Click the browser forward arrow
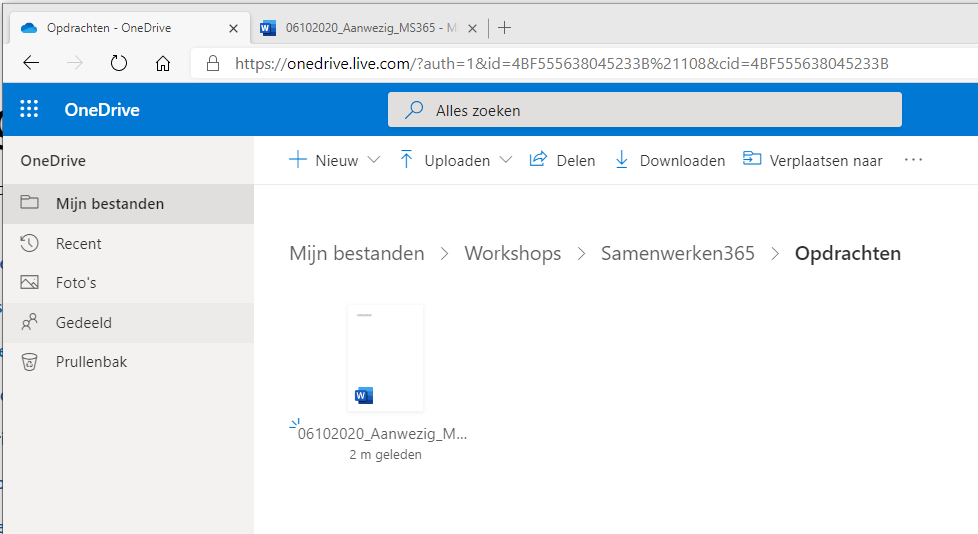Screen dimensions: 978x534 (75, 63)
